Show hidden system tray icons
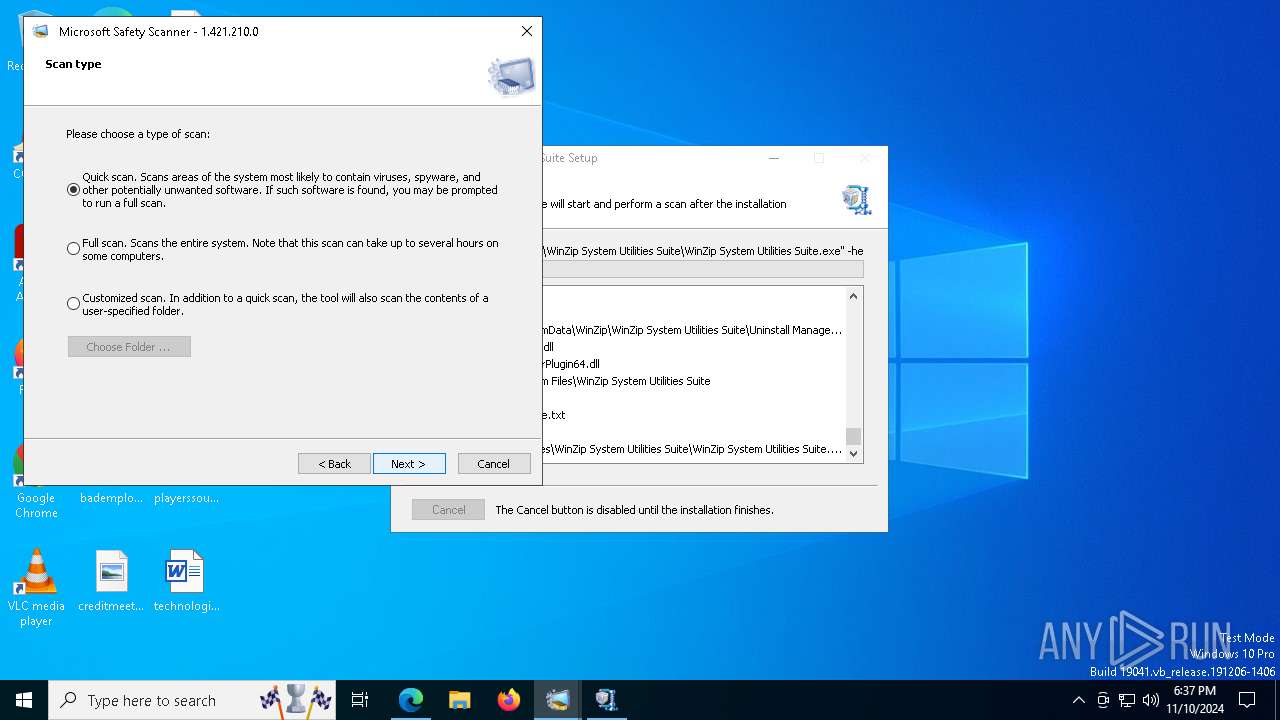 pos(1078,700)
